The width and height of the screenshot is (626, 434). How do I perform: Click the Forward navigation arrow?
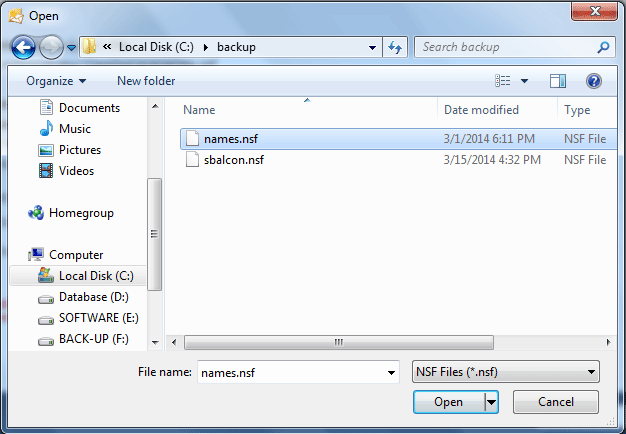tap(51, 48)
